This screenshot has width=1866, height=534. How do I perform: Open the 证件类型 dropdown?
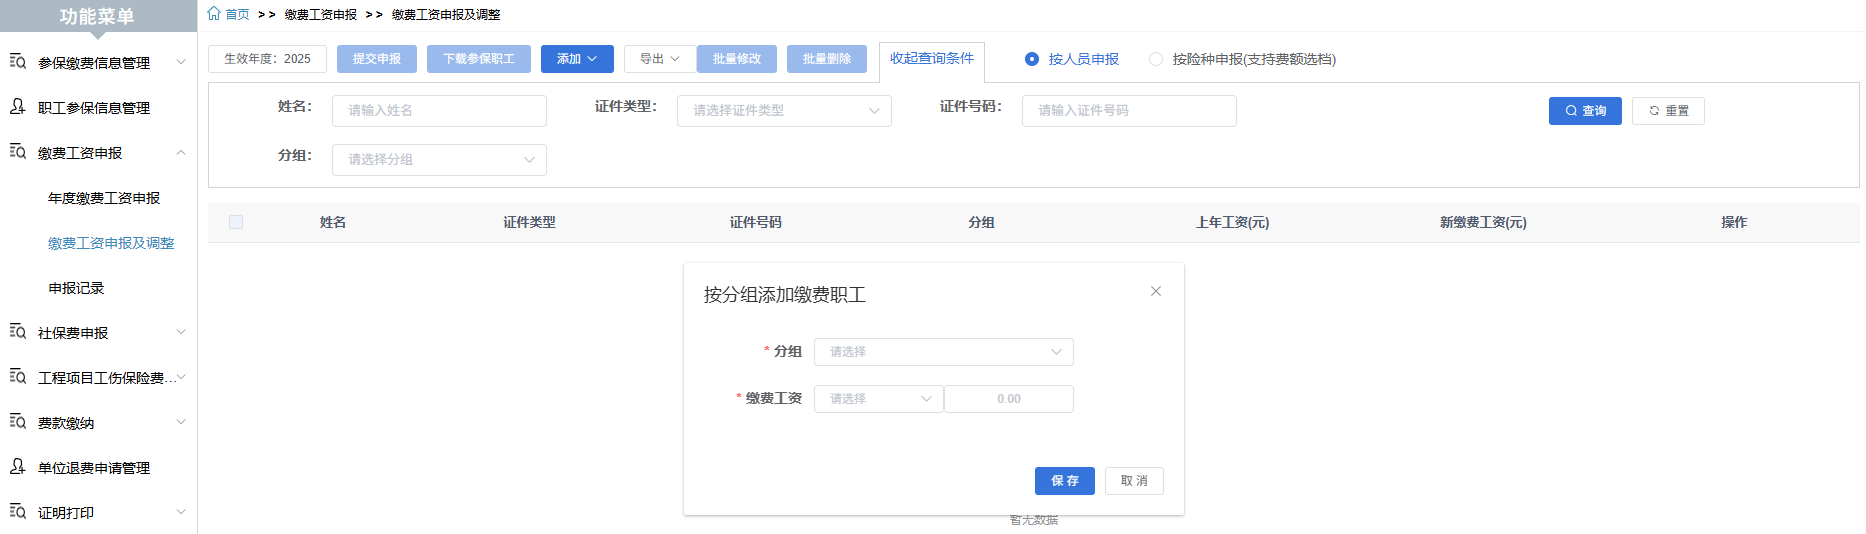(784, 111)
